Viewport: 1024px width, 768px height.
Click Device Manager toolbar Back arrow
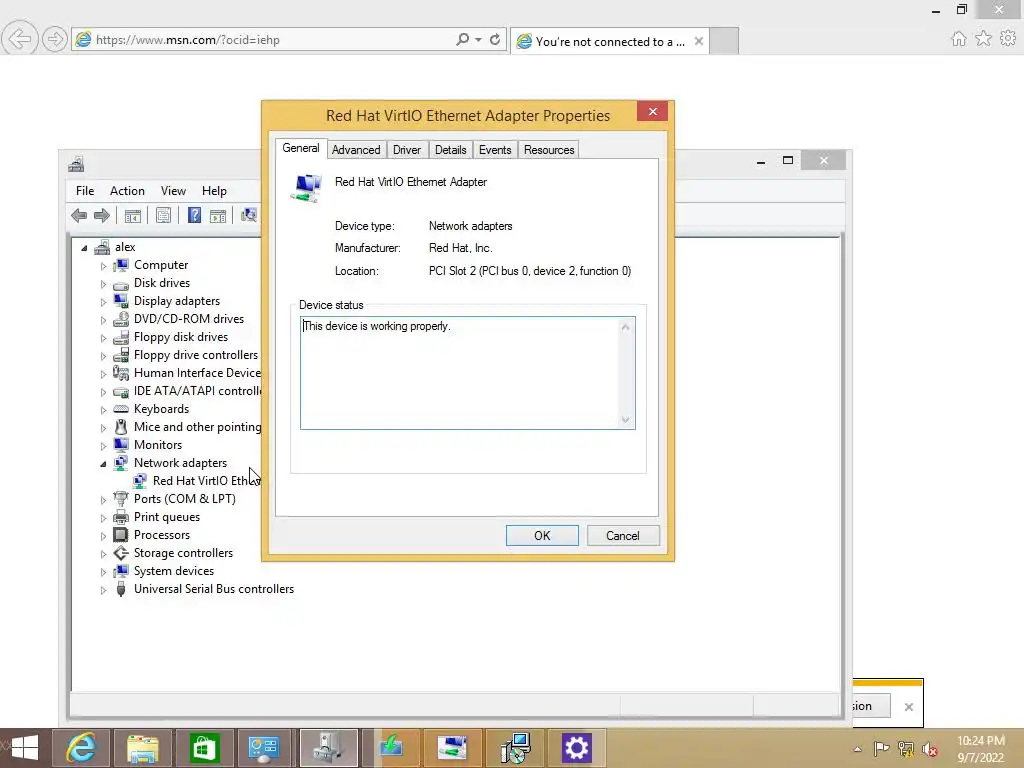pyautogui.click(x=79, y=216)
